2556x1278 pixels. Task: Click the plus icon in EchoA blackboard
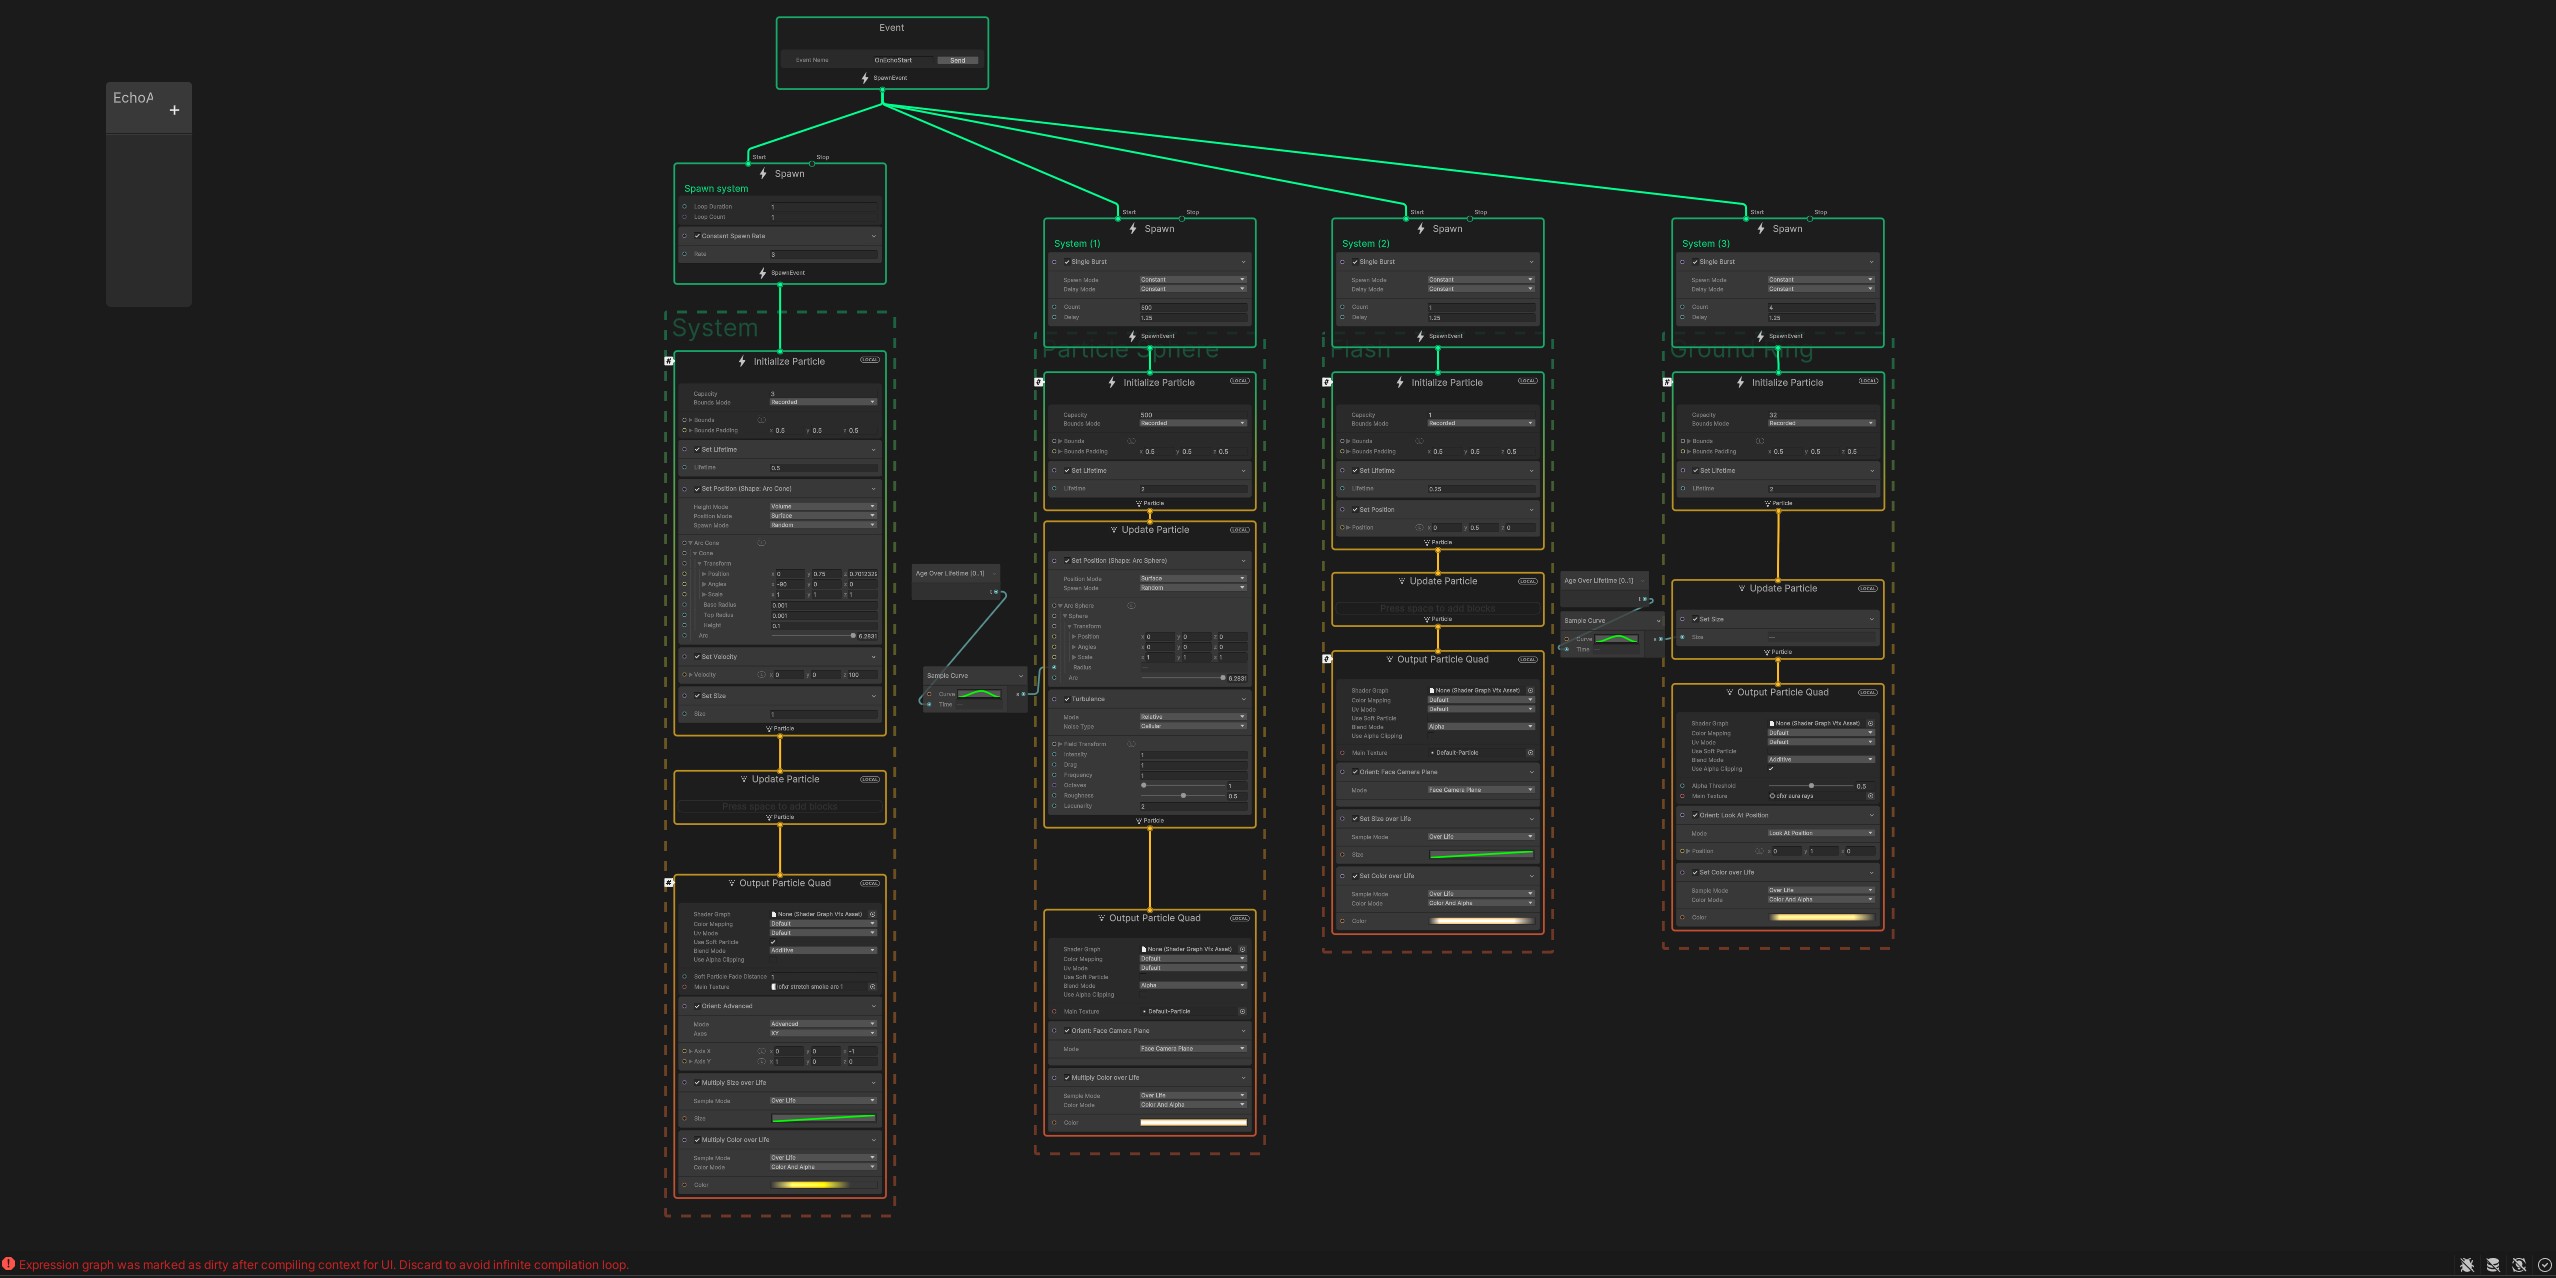tap(174, 110)
